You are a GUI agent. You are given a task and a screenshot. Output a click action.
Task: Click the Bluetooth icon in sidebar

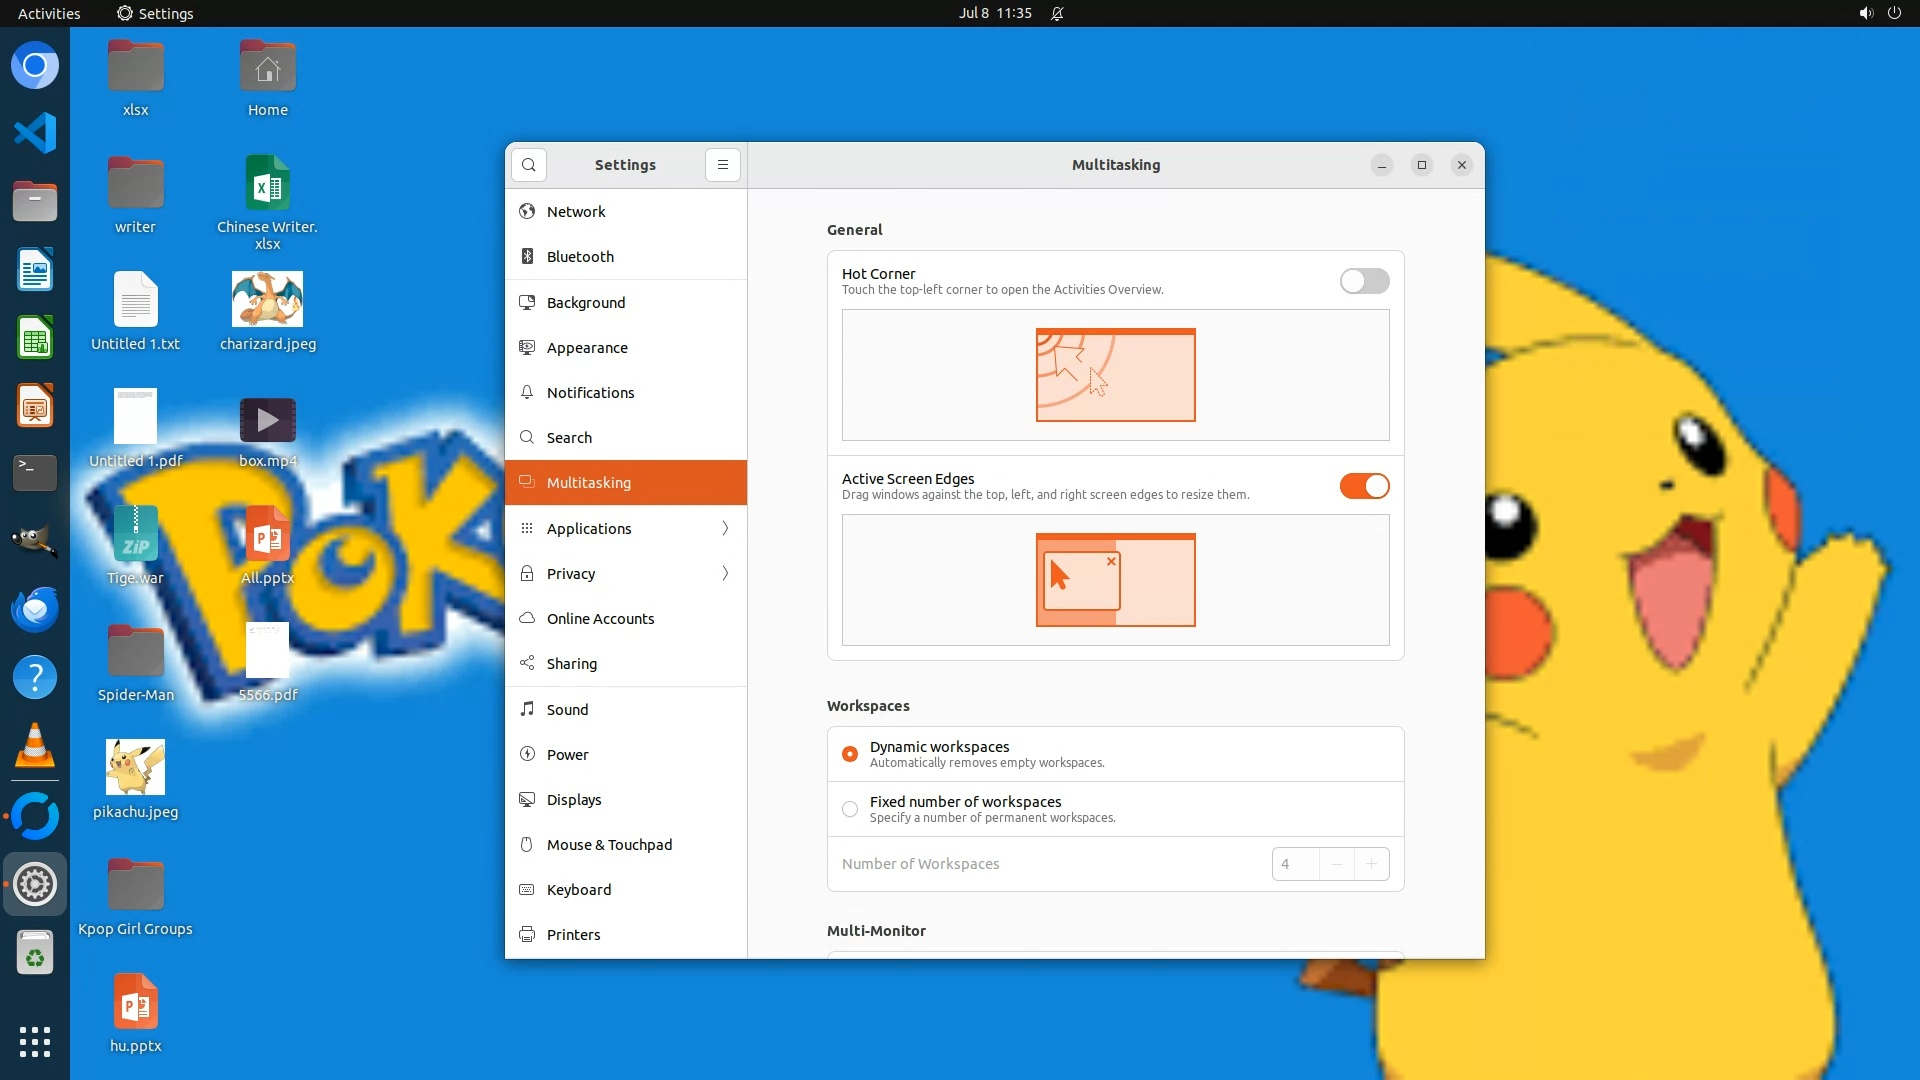(527, 257)
